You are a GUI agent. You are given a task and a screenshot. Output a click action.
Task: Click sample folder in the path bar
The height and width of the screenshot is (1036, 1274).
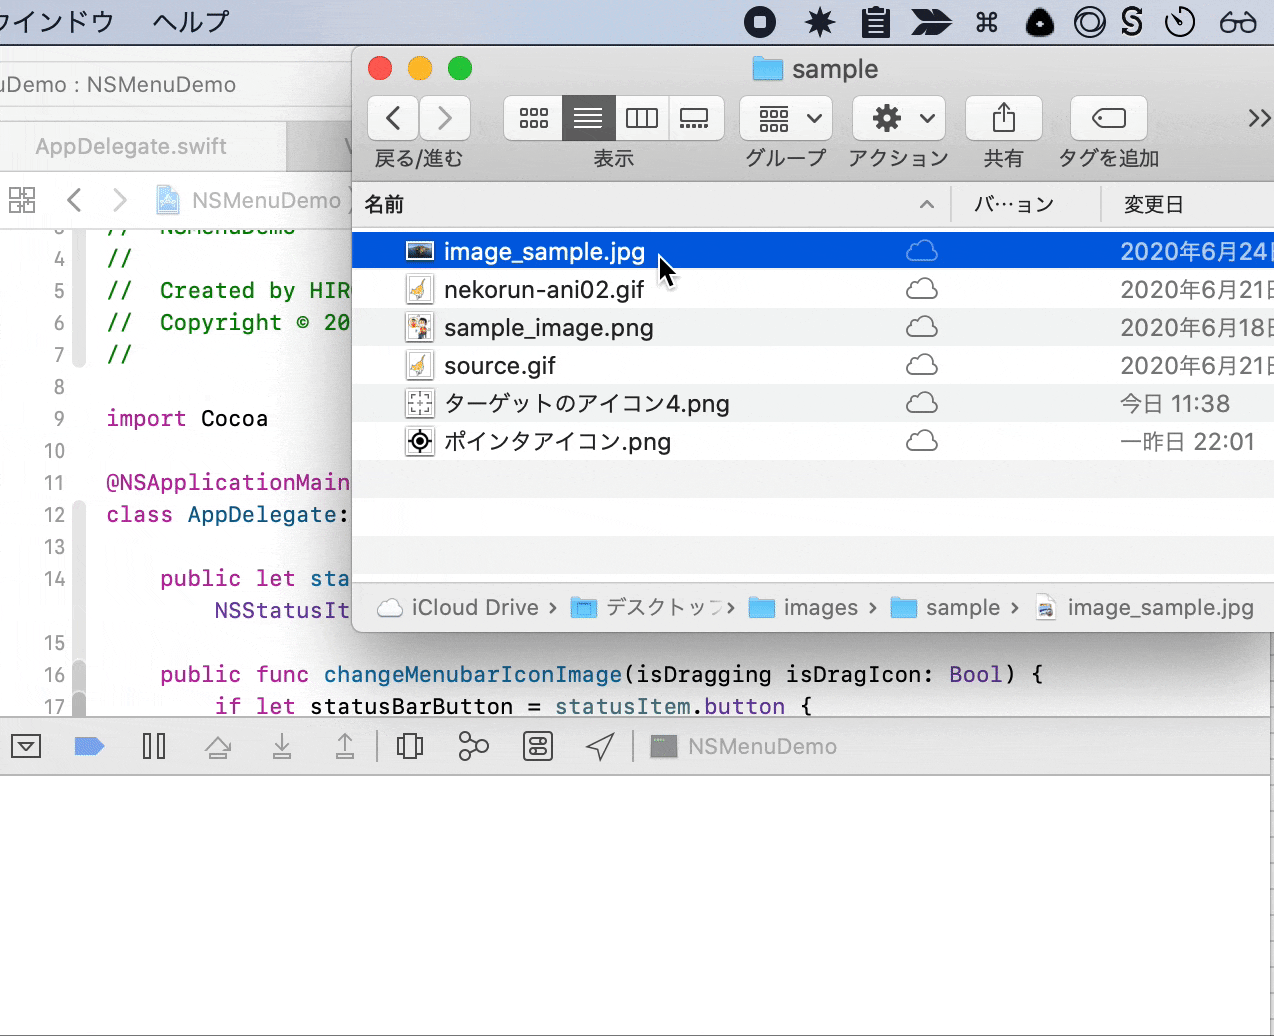click(x=945, y=607)
